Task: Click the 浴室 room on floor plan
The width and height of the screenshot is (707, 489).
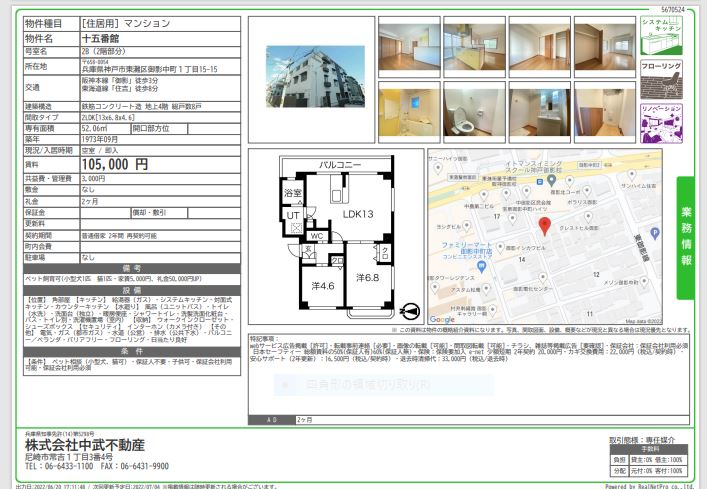Action: [293, 193]
